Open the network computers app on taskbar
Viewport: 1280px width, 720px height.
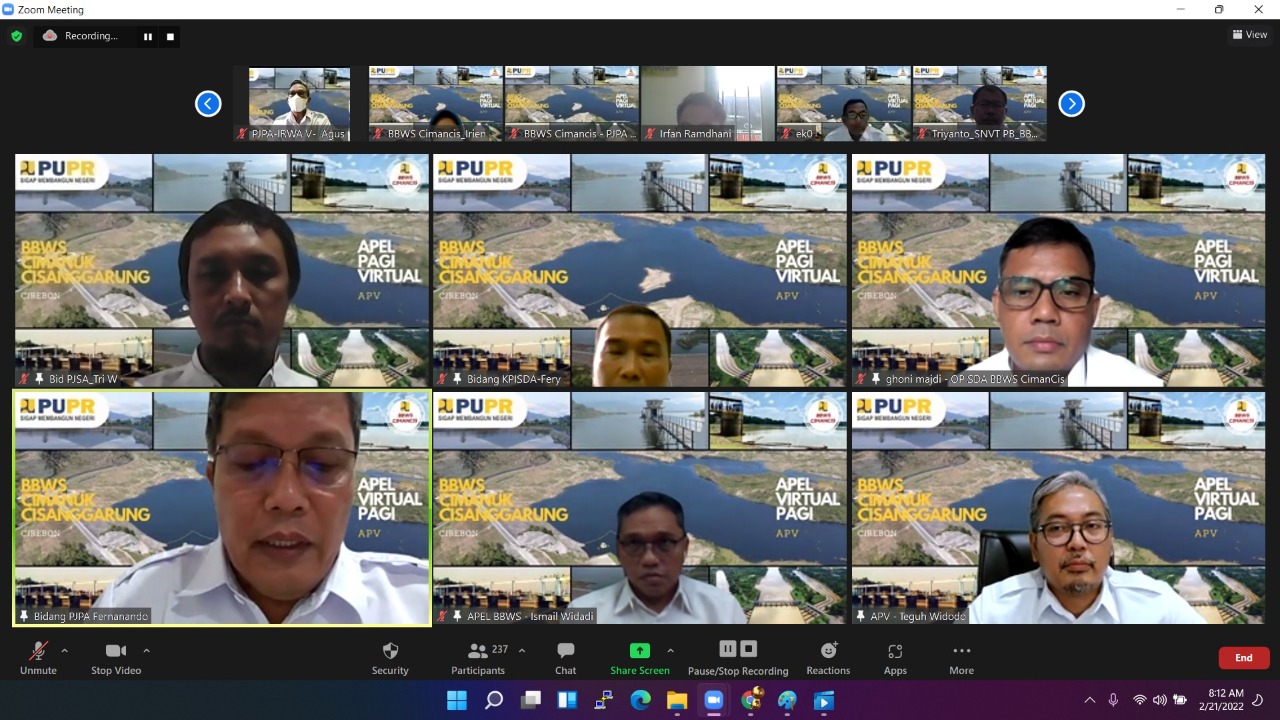coord(604,700)
